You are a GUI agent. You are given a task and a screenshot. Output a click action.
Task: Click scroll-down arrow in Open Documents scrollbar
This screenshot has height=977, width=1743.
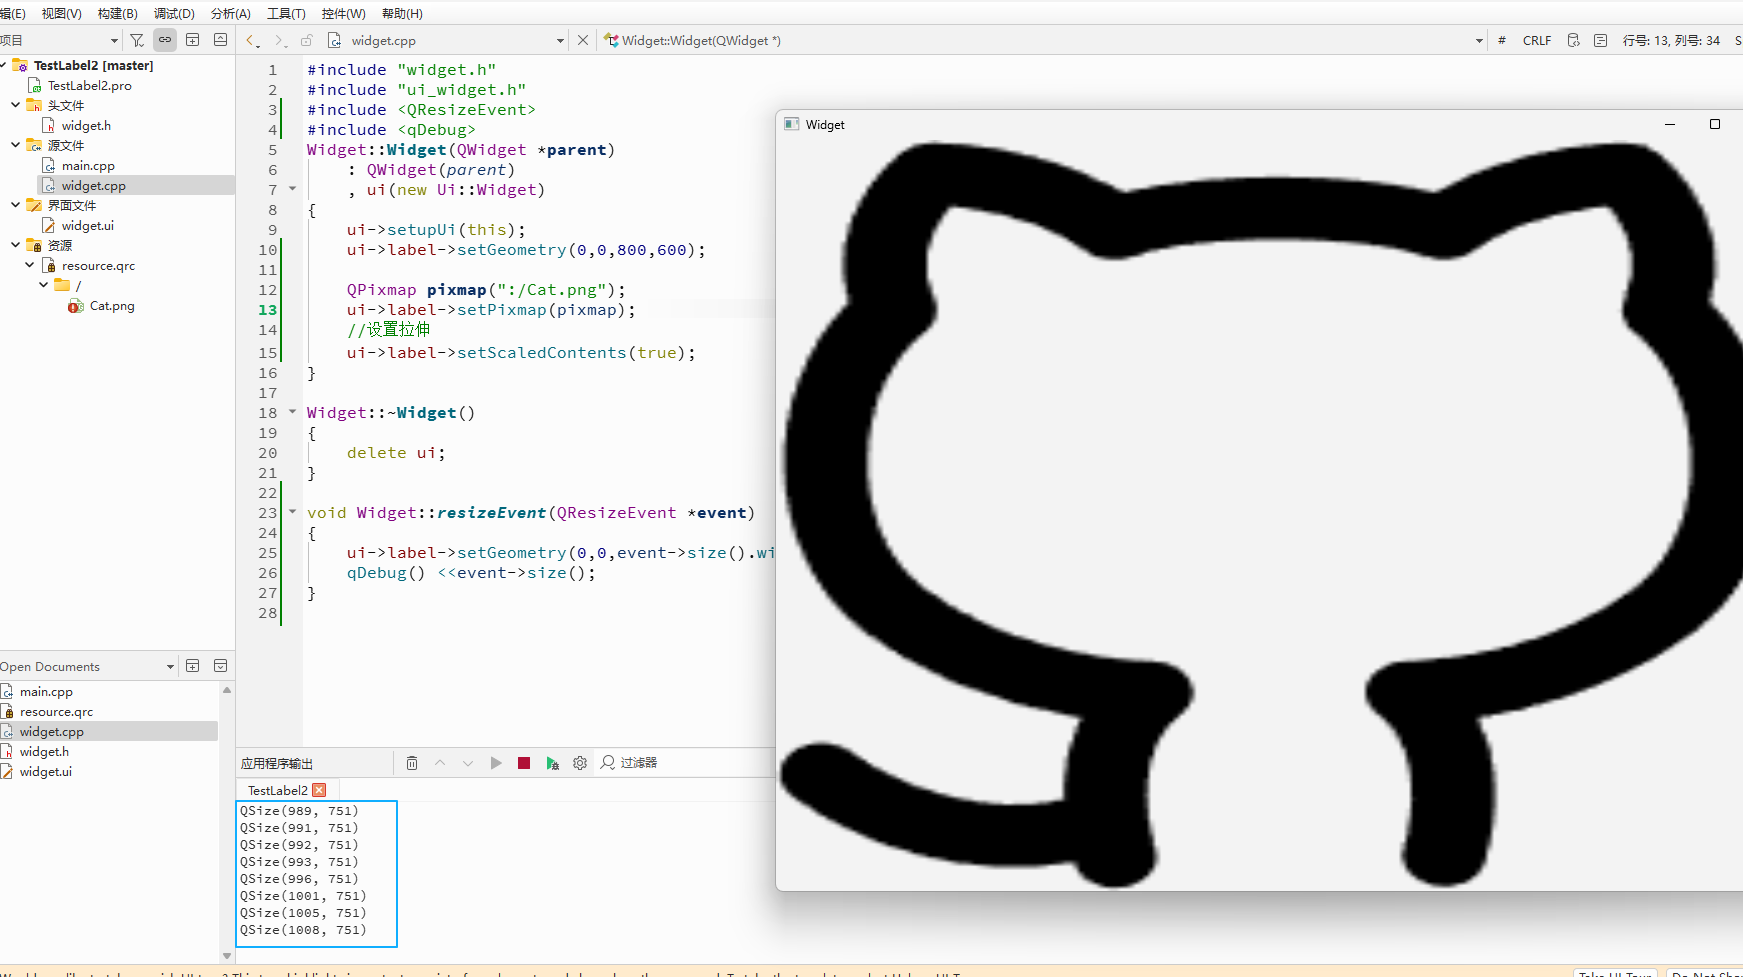[x=227, y=956]
